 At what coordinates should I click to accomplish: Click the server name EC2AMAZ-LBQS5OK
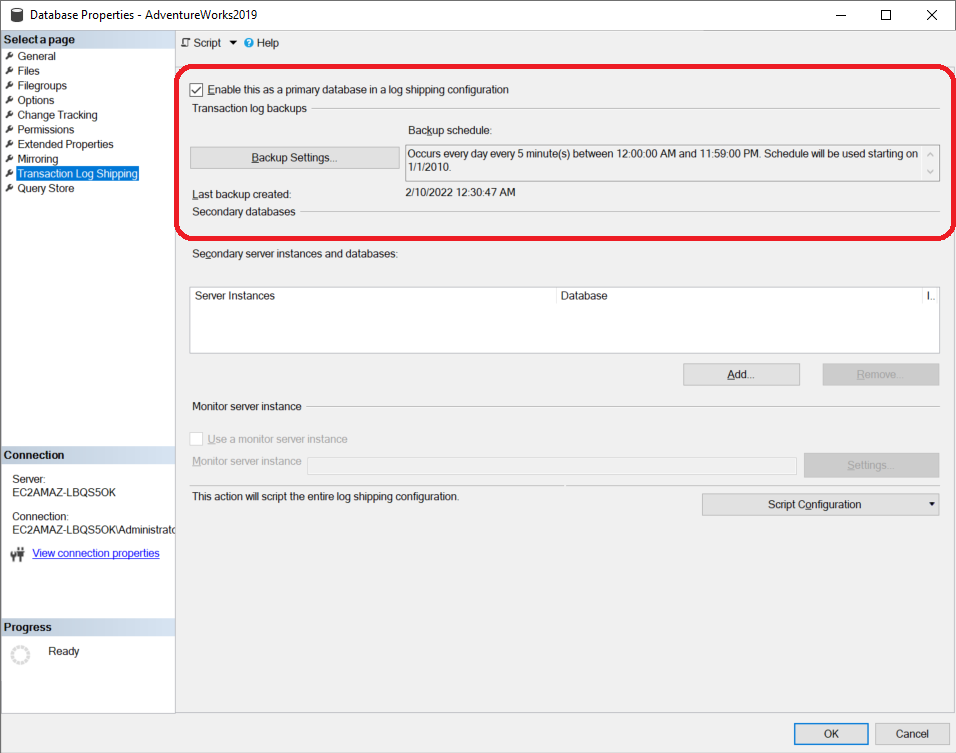pos(64,492)
